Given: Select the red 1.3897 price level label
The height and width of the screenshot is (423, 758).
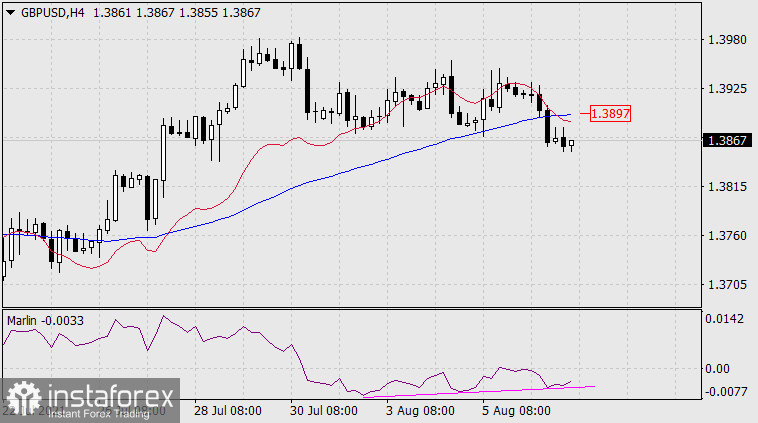Looking at the screenshot, I should (609, 114).
